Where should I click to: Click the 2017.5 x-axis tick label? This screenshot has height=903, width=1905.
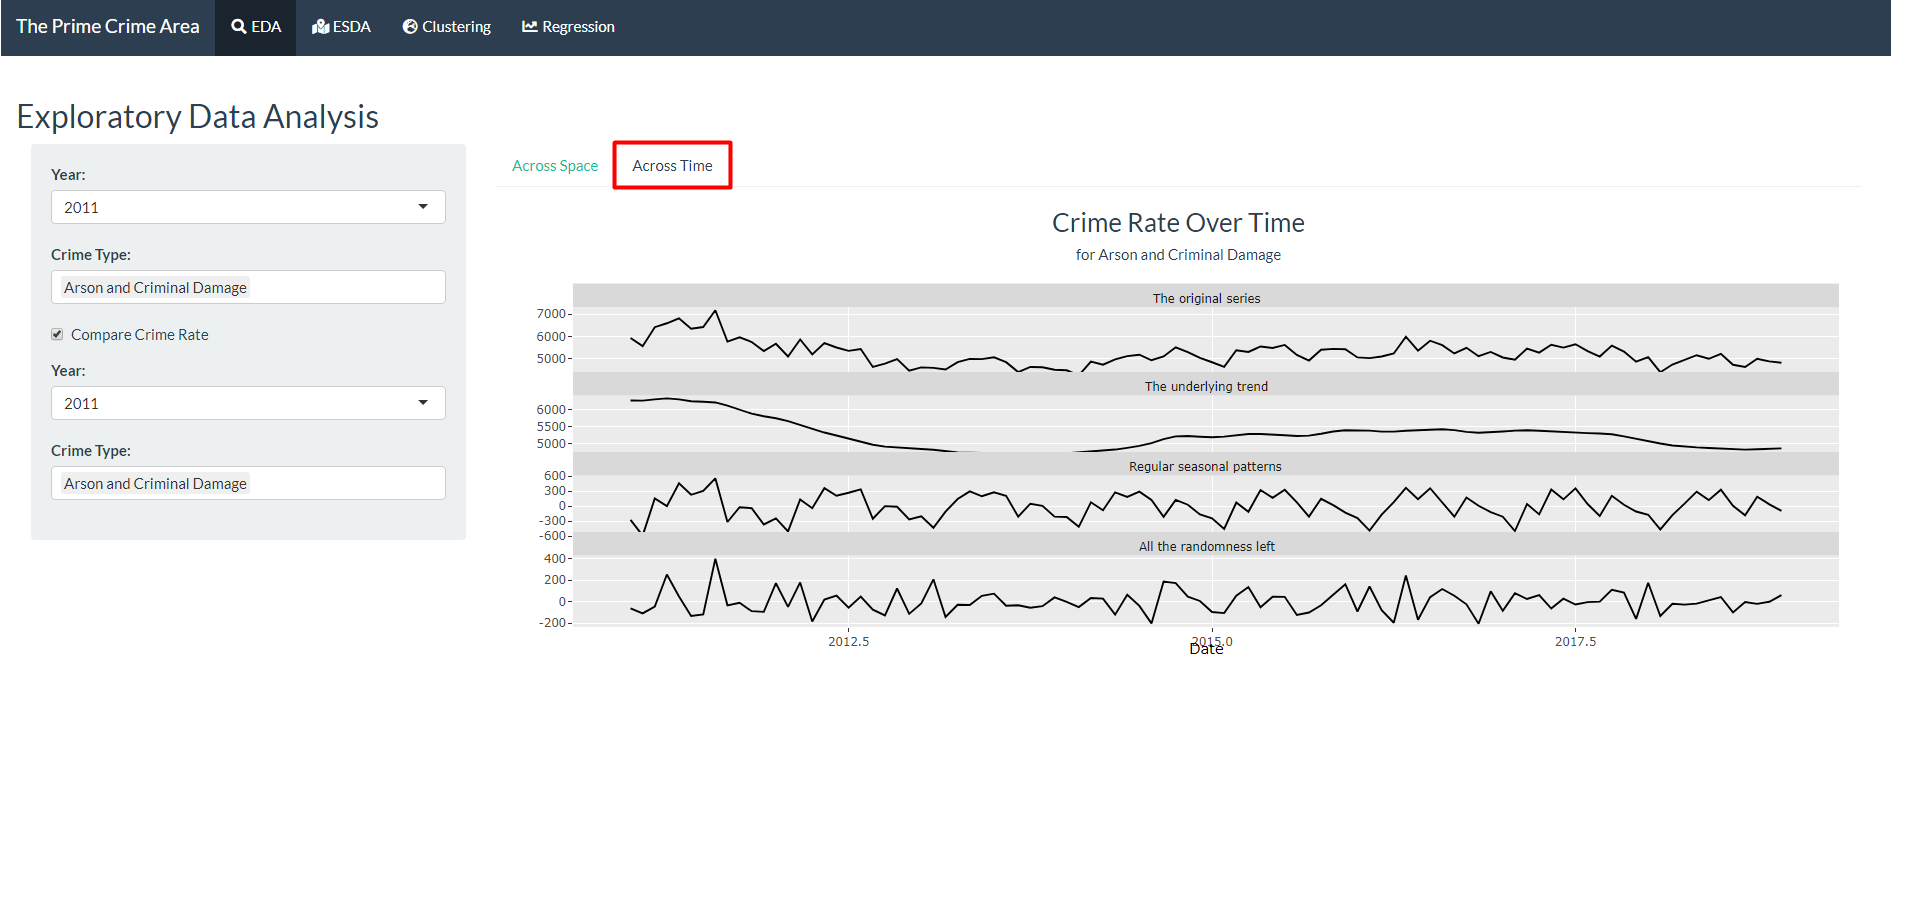tap(1575, 642)
